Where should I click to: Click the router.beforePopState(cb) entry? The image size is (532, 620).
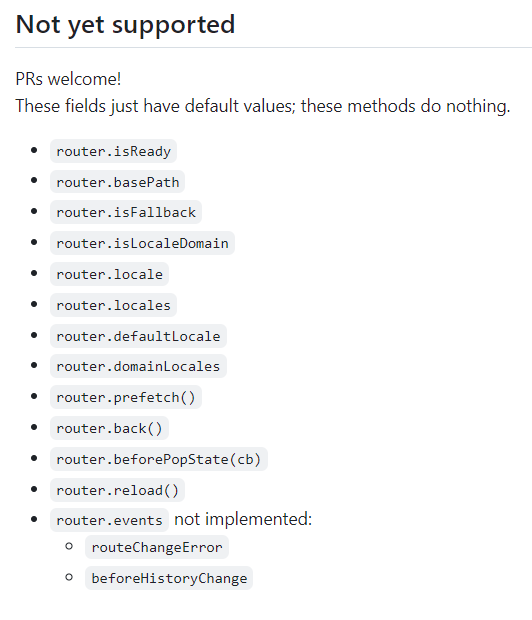coord(159,459)
